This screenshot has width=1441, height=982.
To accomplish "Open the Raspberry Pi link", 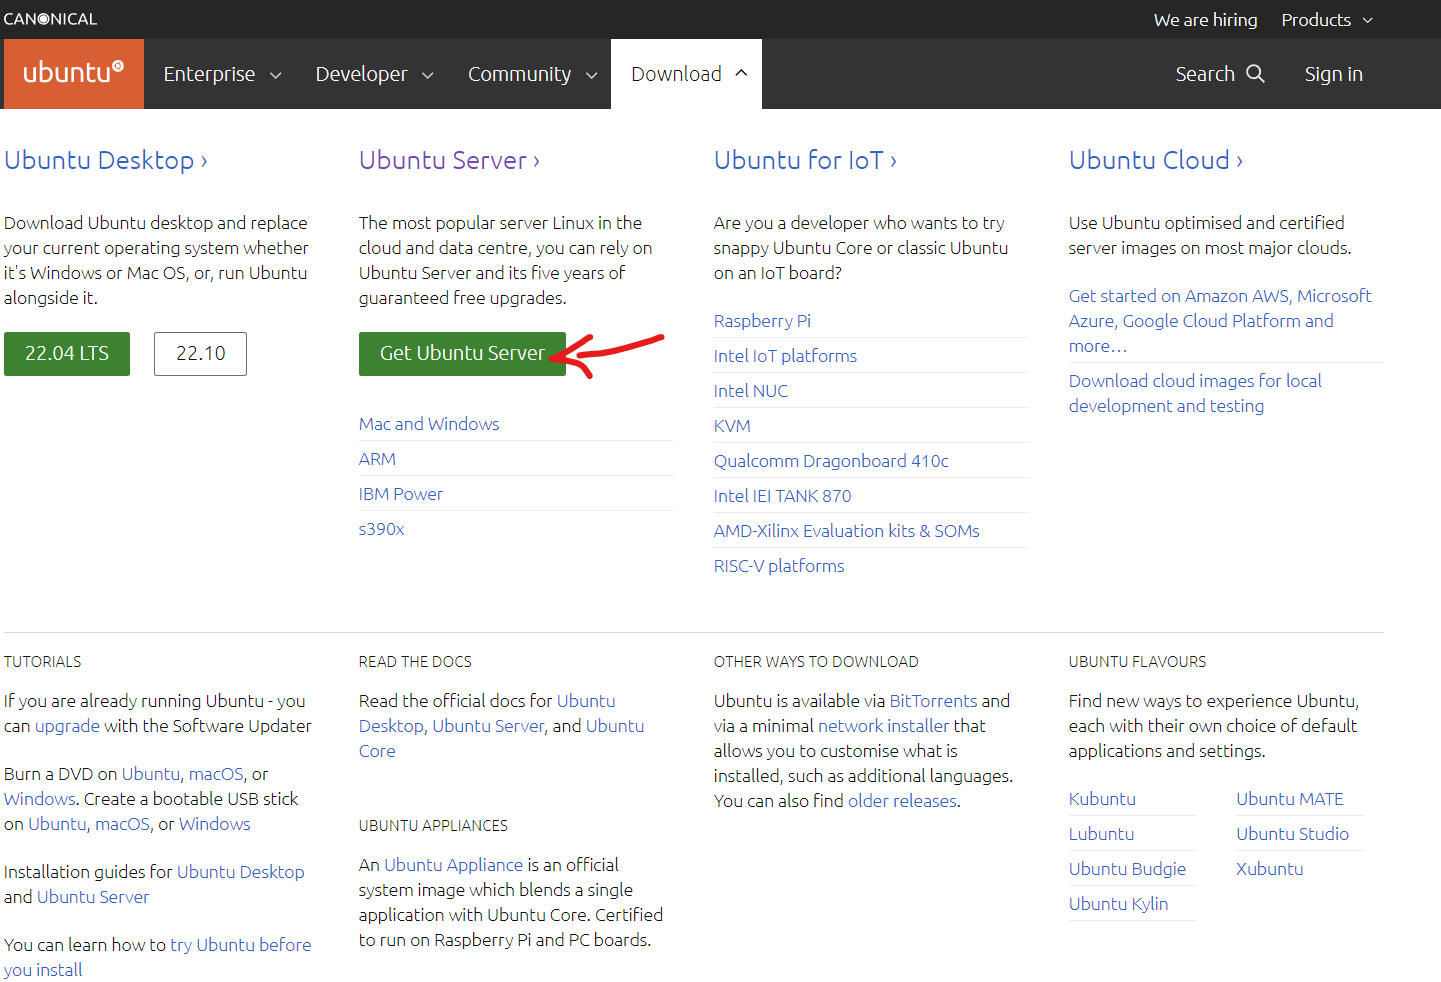I will (762, 321).
